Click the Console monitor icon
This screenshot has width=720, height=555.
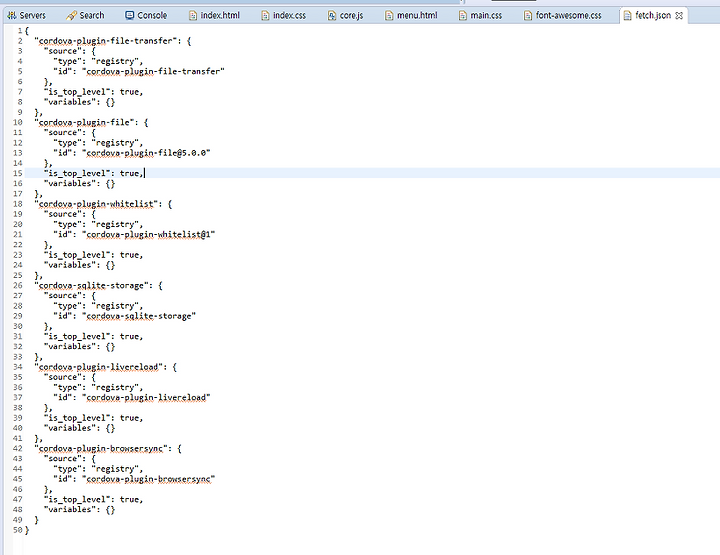[130, 16]
